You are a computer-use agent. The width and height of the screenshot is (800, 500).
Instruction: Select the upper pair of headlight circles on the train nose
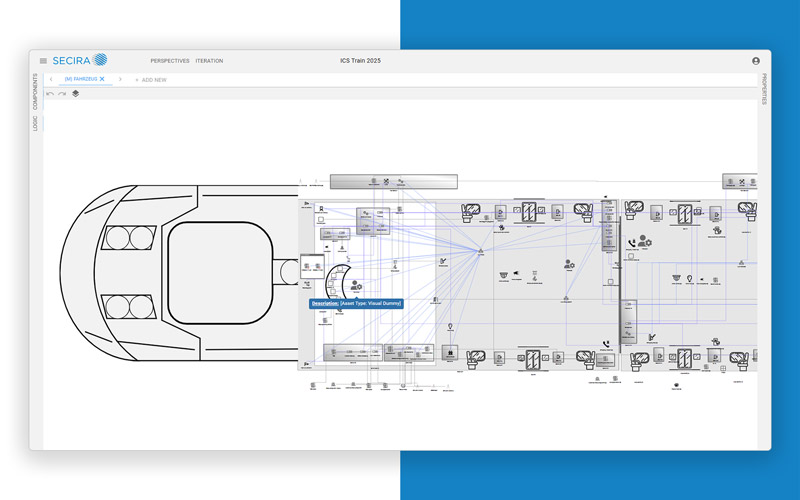click(x=129, y=238)
